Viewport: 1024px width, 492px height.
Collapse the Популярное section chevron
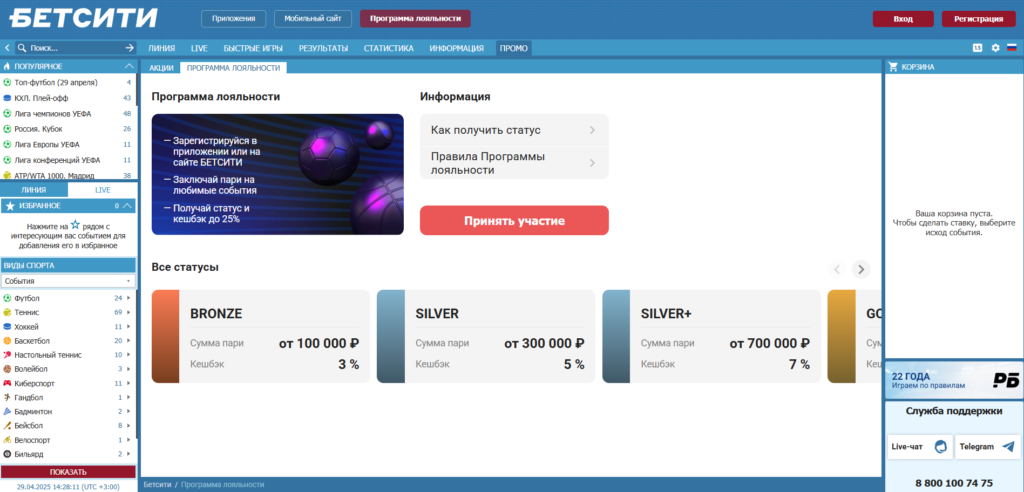128,67
